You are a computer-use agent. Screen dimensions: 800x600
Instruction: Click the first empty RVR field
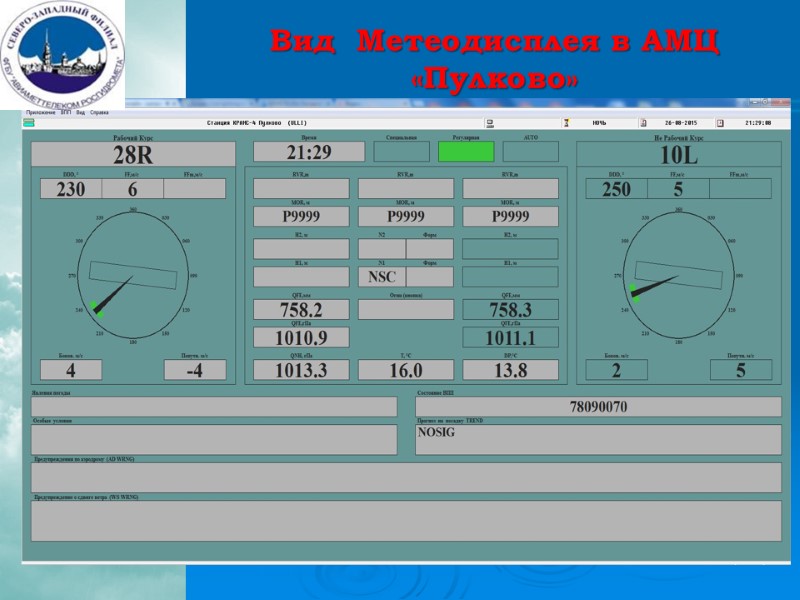pos(301,188)
